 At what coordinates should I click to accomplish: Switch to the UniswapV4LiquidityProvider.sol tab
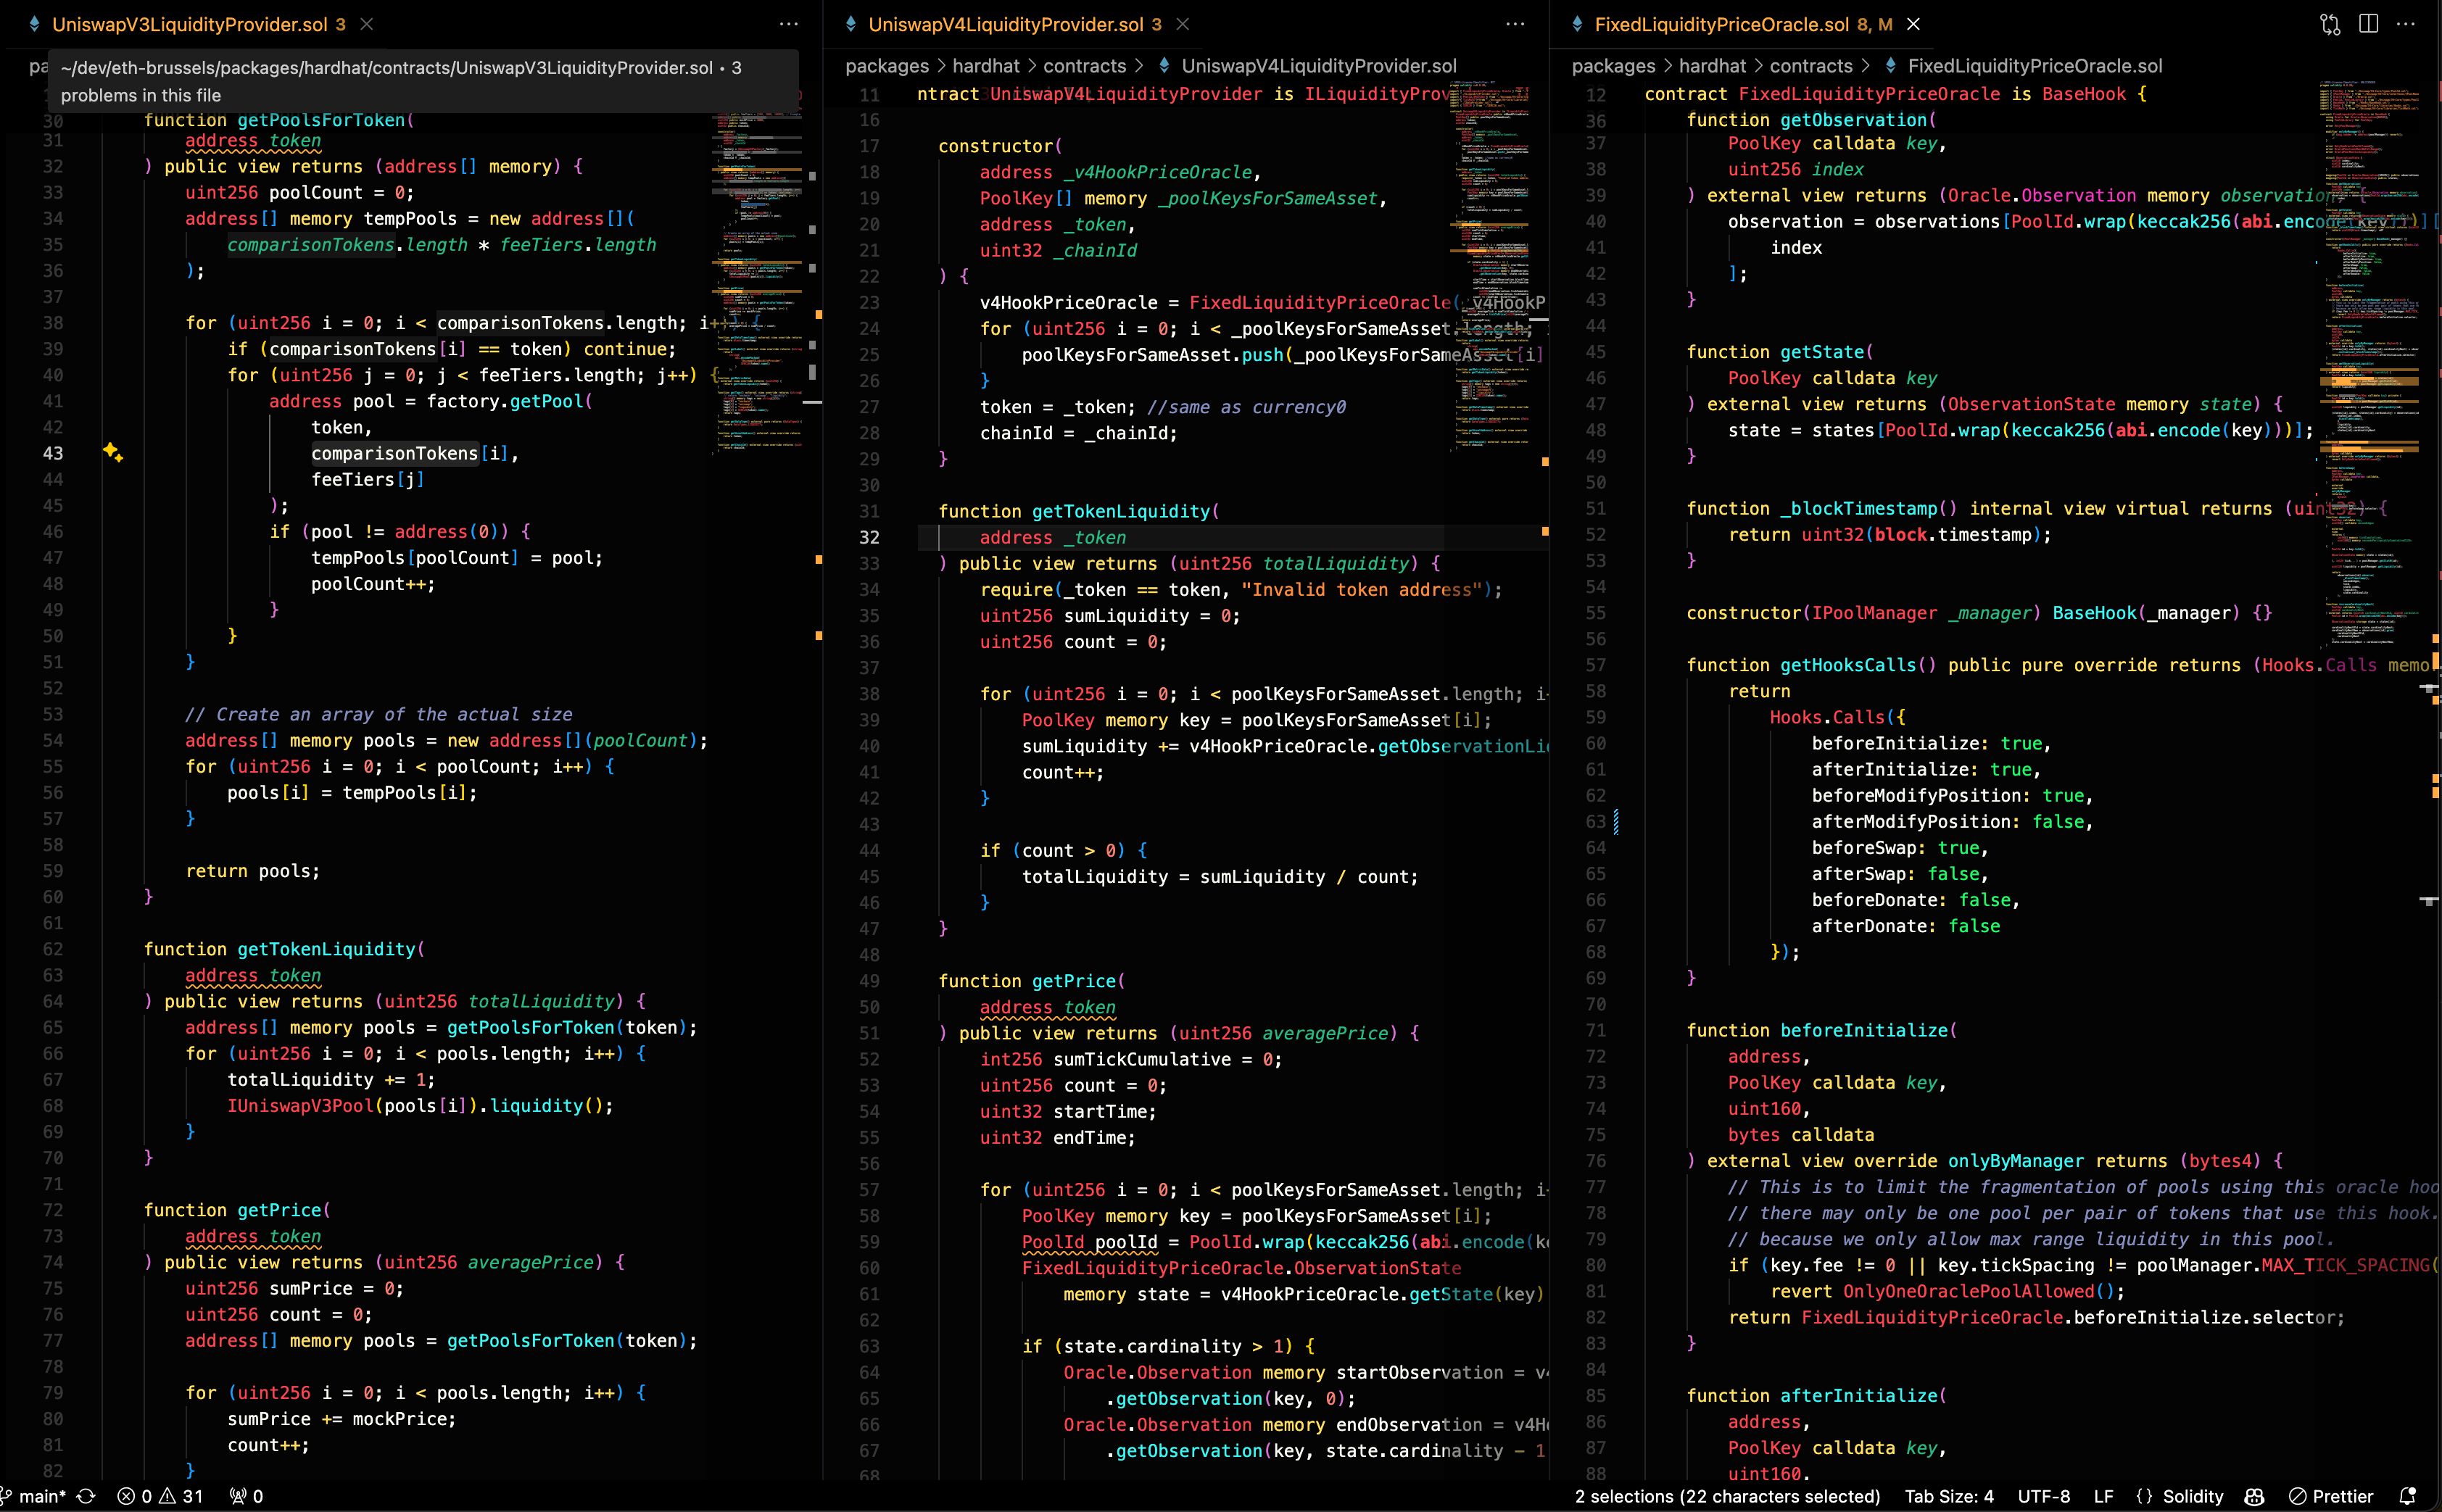(1005, 24)
